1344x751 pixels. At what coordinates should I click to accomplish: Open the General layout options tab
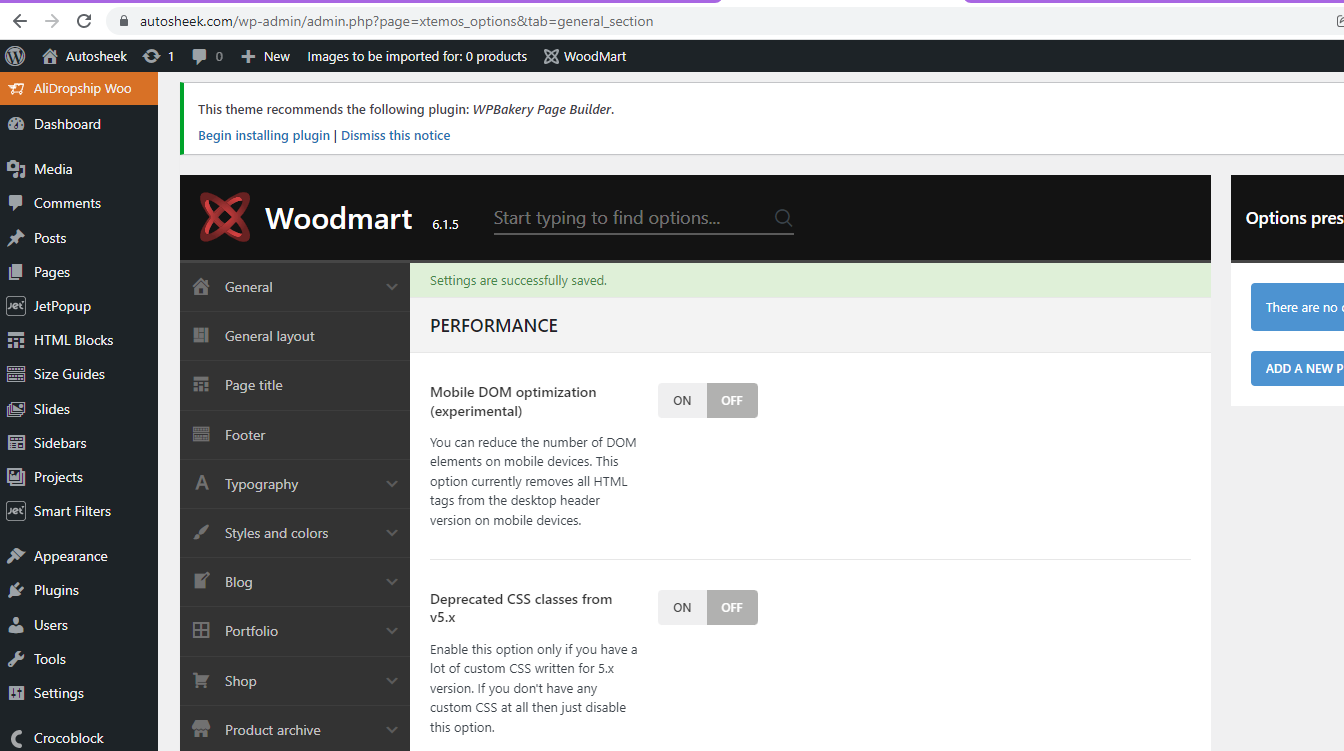[x=295, y=336]
